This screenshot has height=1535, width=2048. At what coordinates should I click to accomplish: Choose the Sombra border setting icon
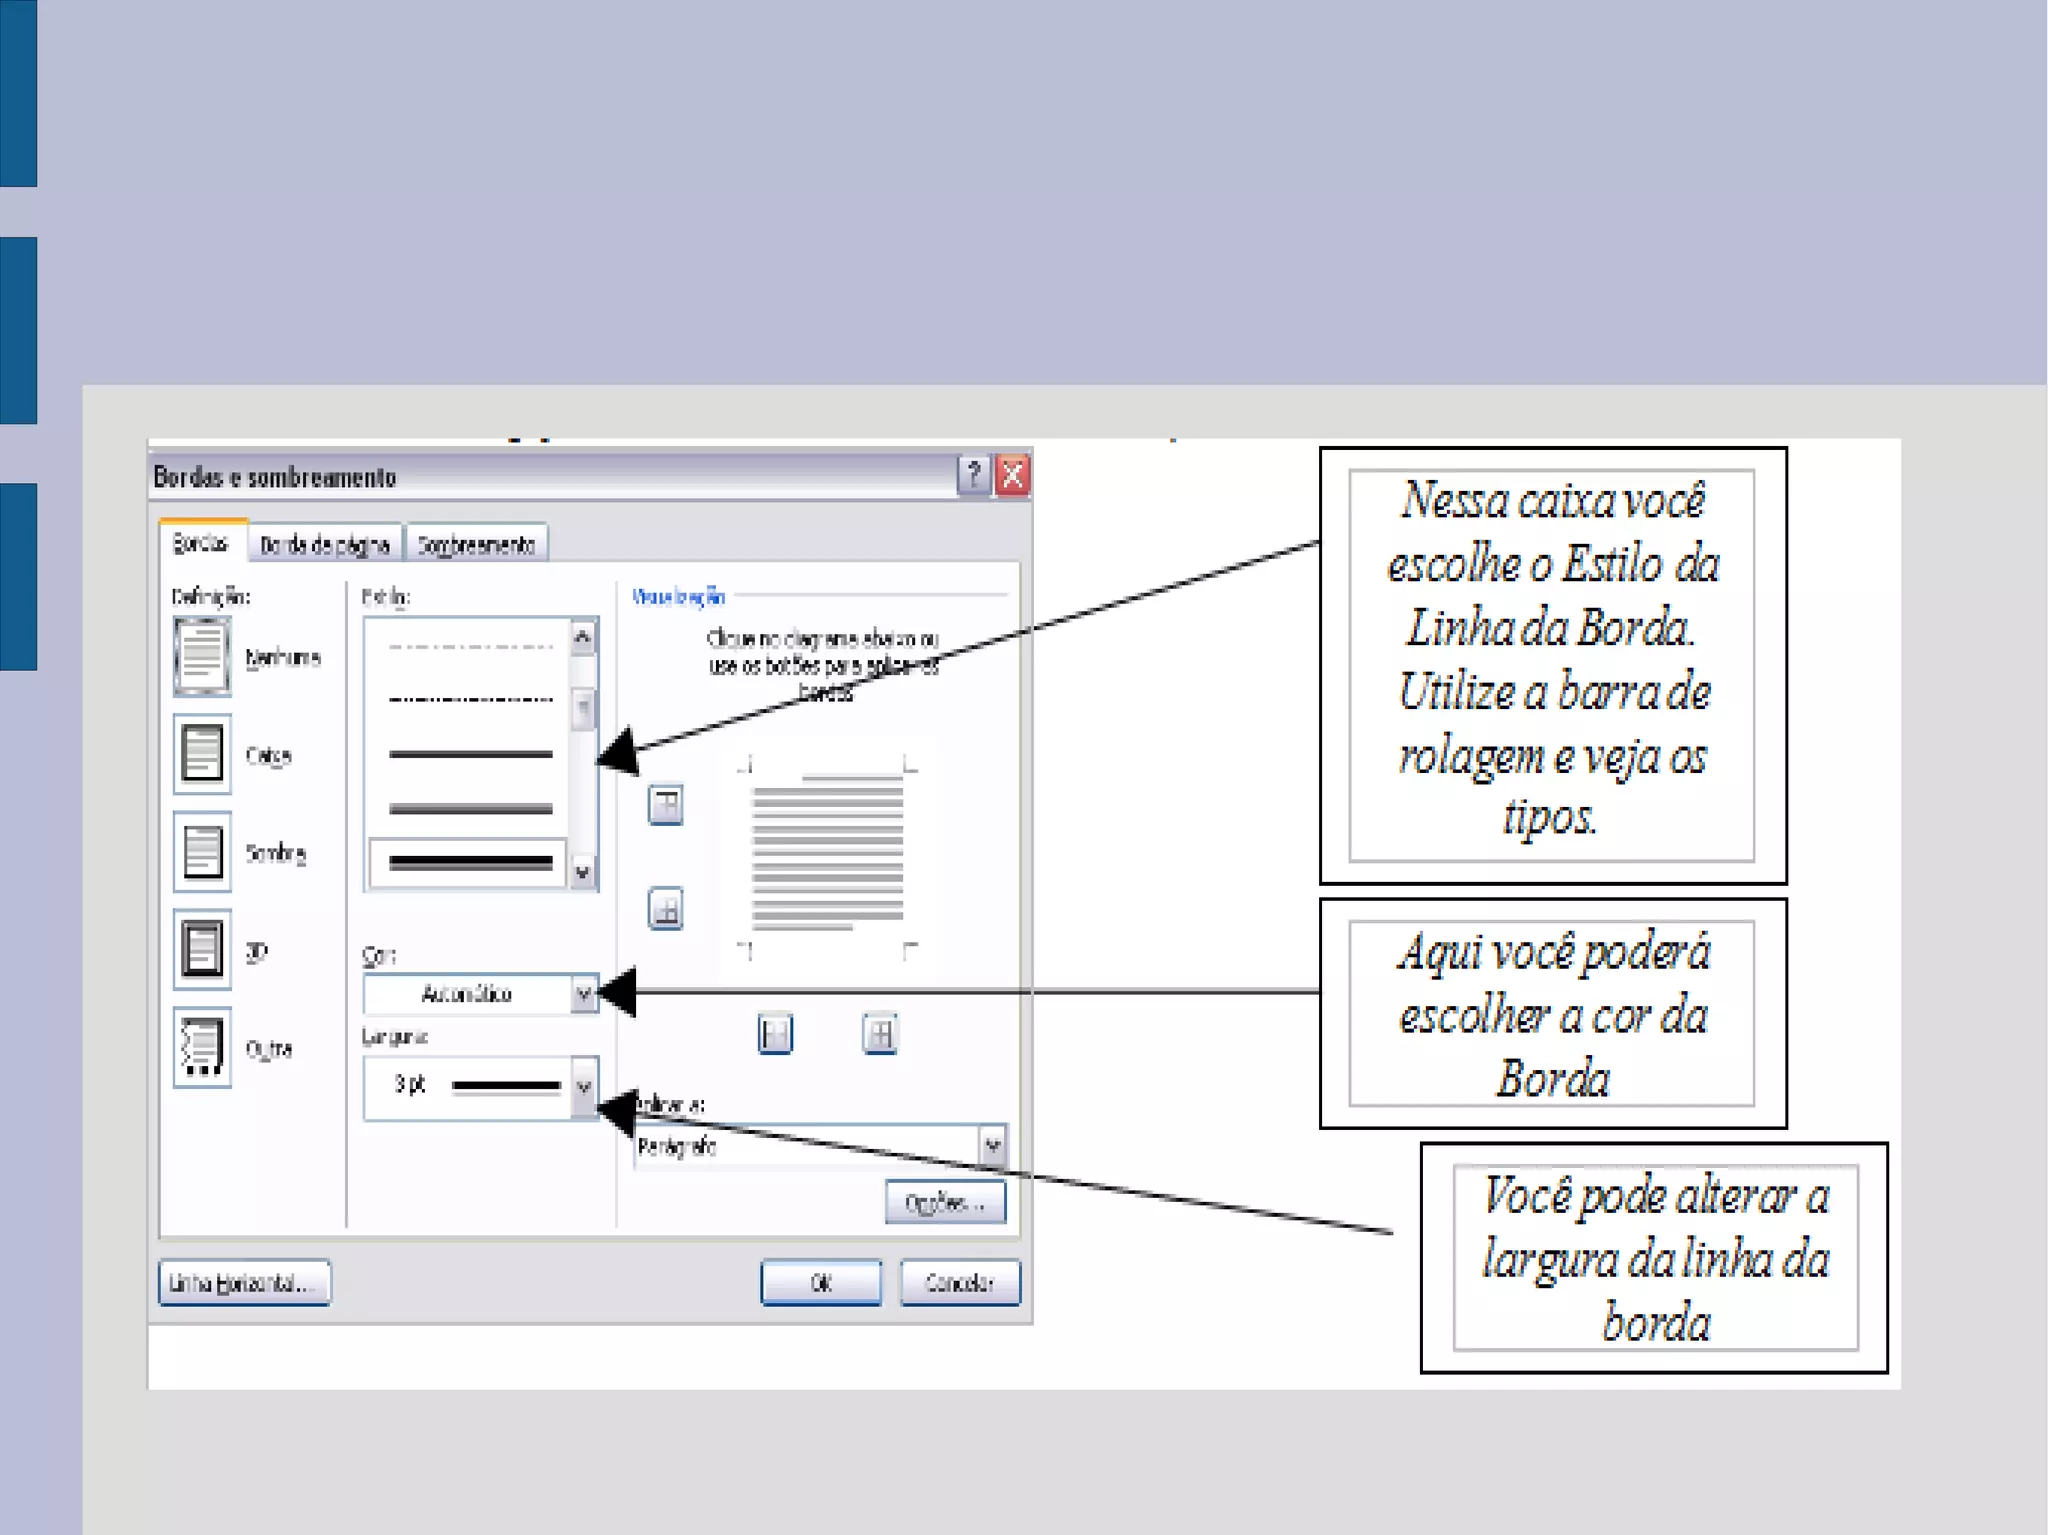tap(202, 851)
